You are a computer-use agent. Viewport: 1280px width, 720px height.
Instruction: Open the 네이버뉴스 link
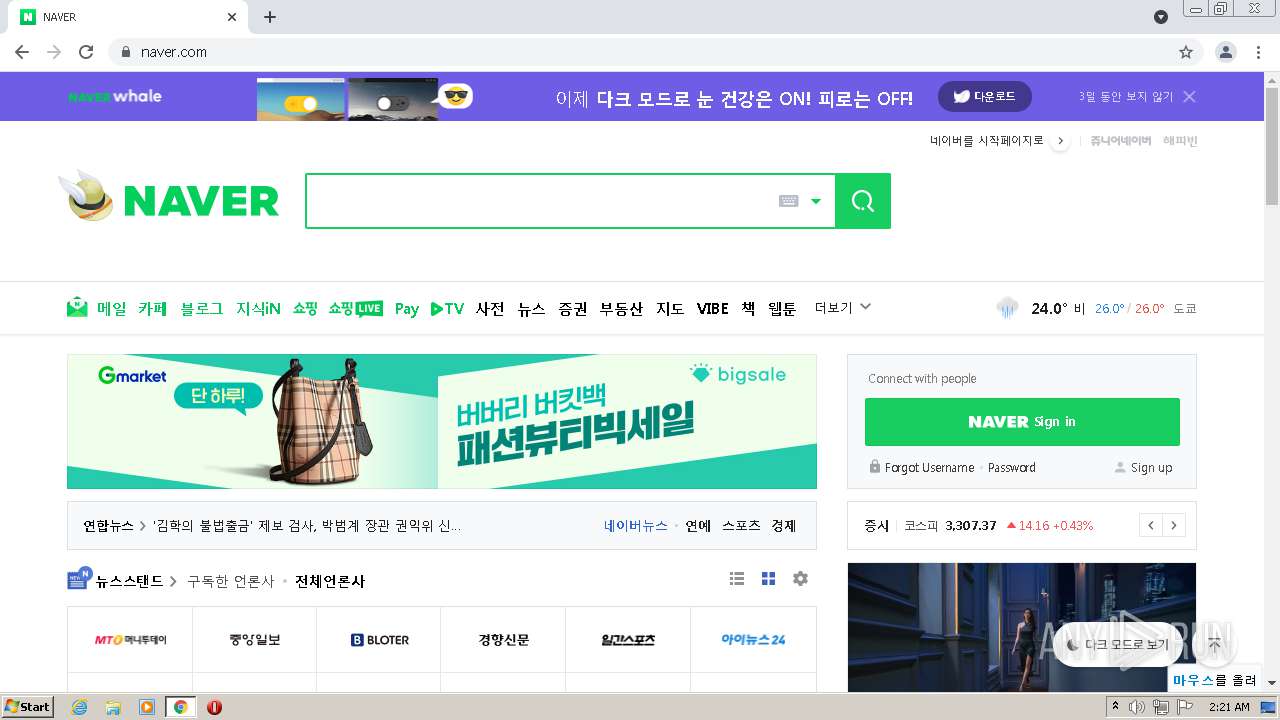(x=636, y=526)
